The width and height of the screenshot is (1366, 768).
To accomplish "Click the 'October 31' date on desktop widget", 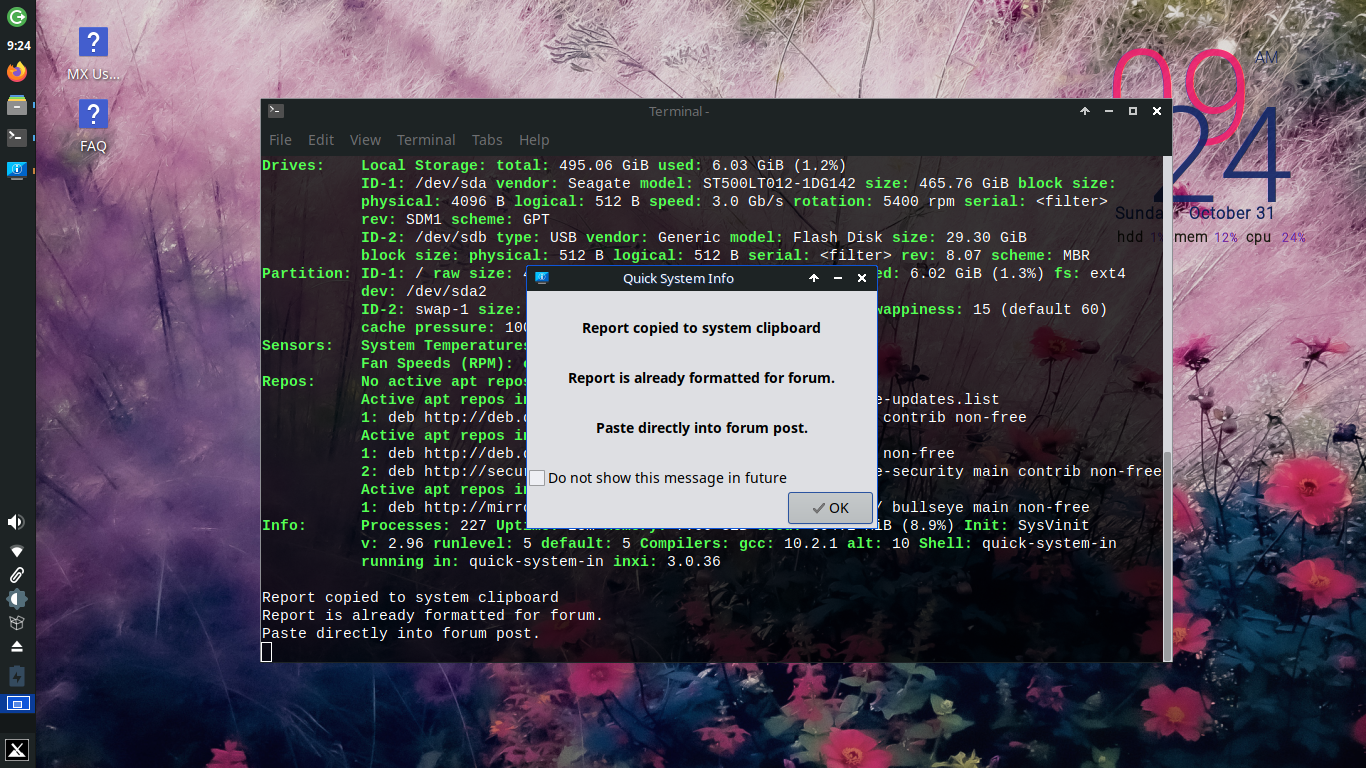I will [x=1232, y=213].
